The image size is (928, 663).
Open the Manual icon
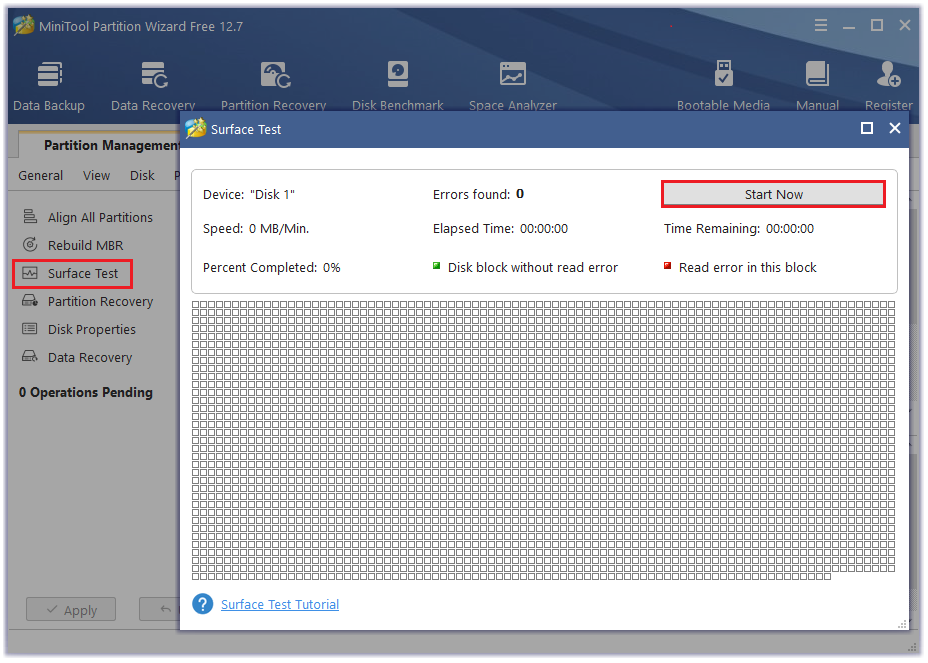[817, 75]
